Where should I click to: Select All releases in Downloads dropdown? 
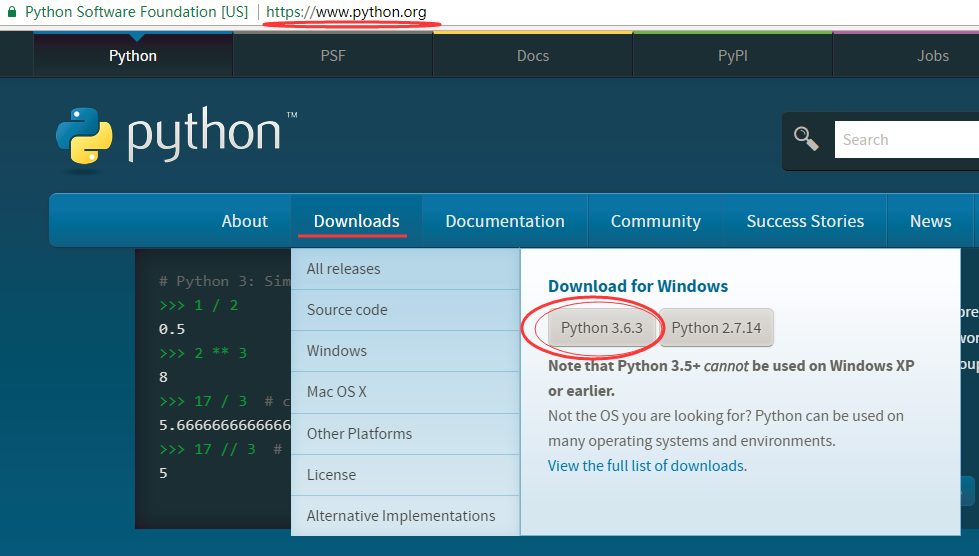click(x=405, y=269)
